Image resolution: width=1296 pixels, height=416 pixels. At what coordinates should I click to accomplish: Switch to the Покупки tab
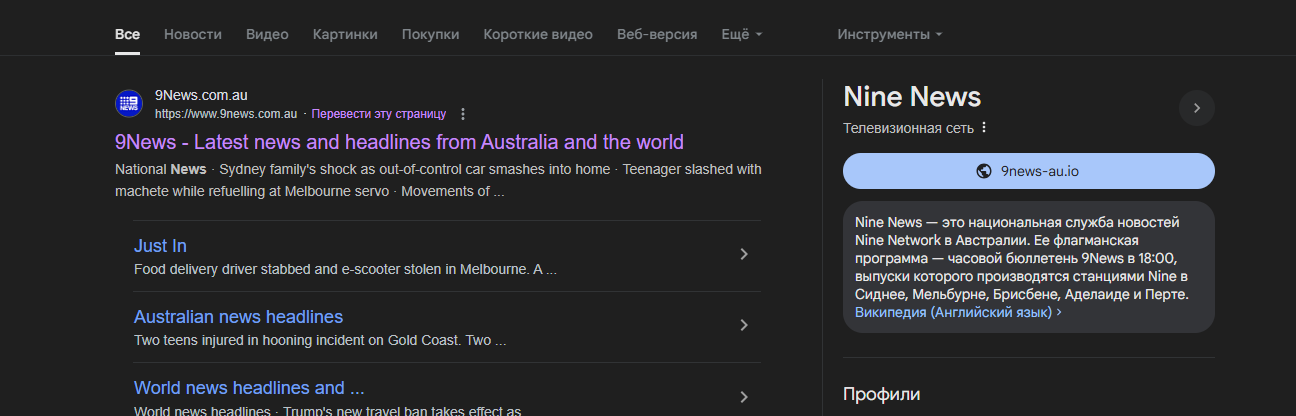point(431,34)
